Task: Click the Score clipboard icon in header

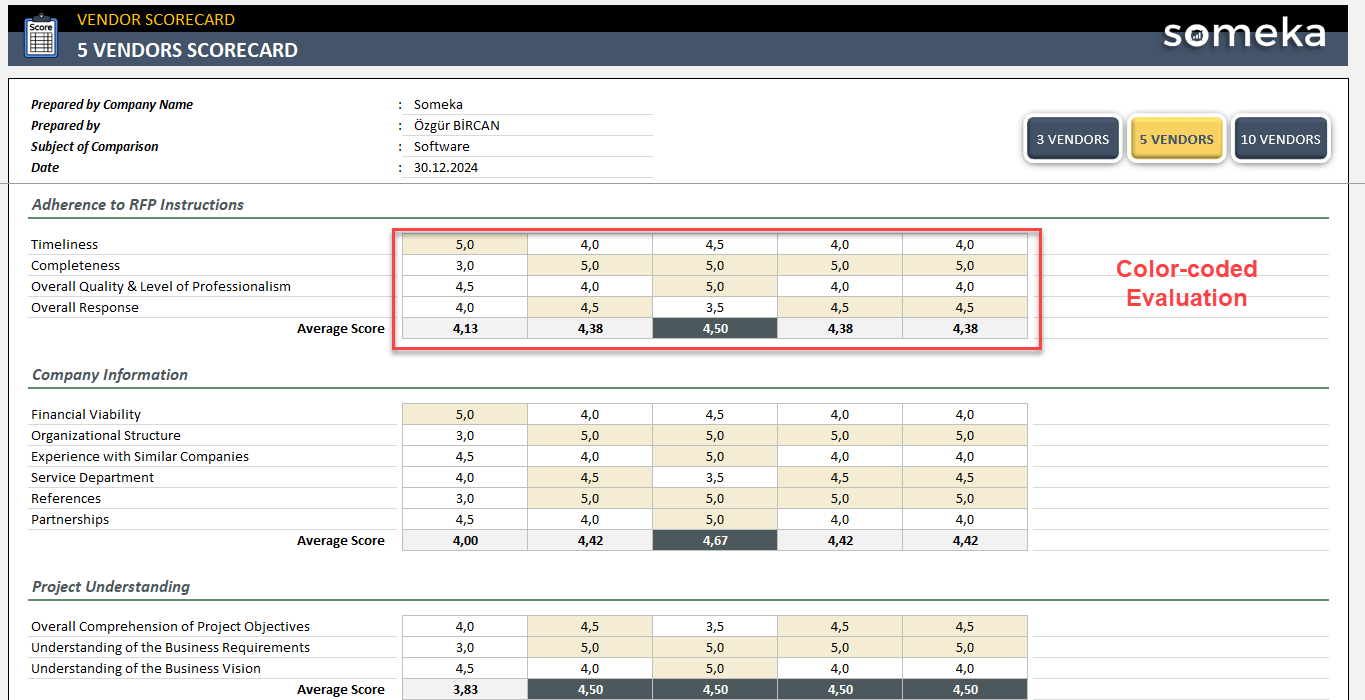Action: point(40,35)
